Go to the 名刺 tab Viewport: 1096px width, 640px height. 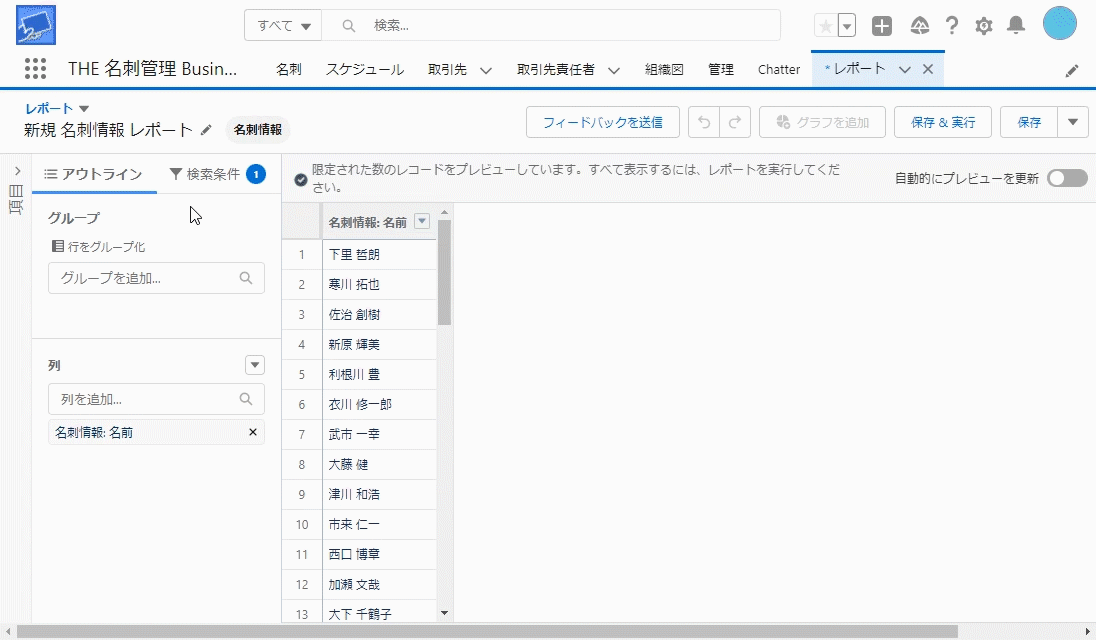coord(289,69)
